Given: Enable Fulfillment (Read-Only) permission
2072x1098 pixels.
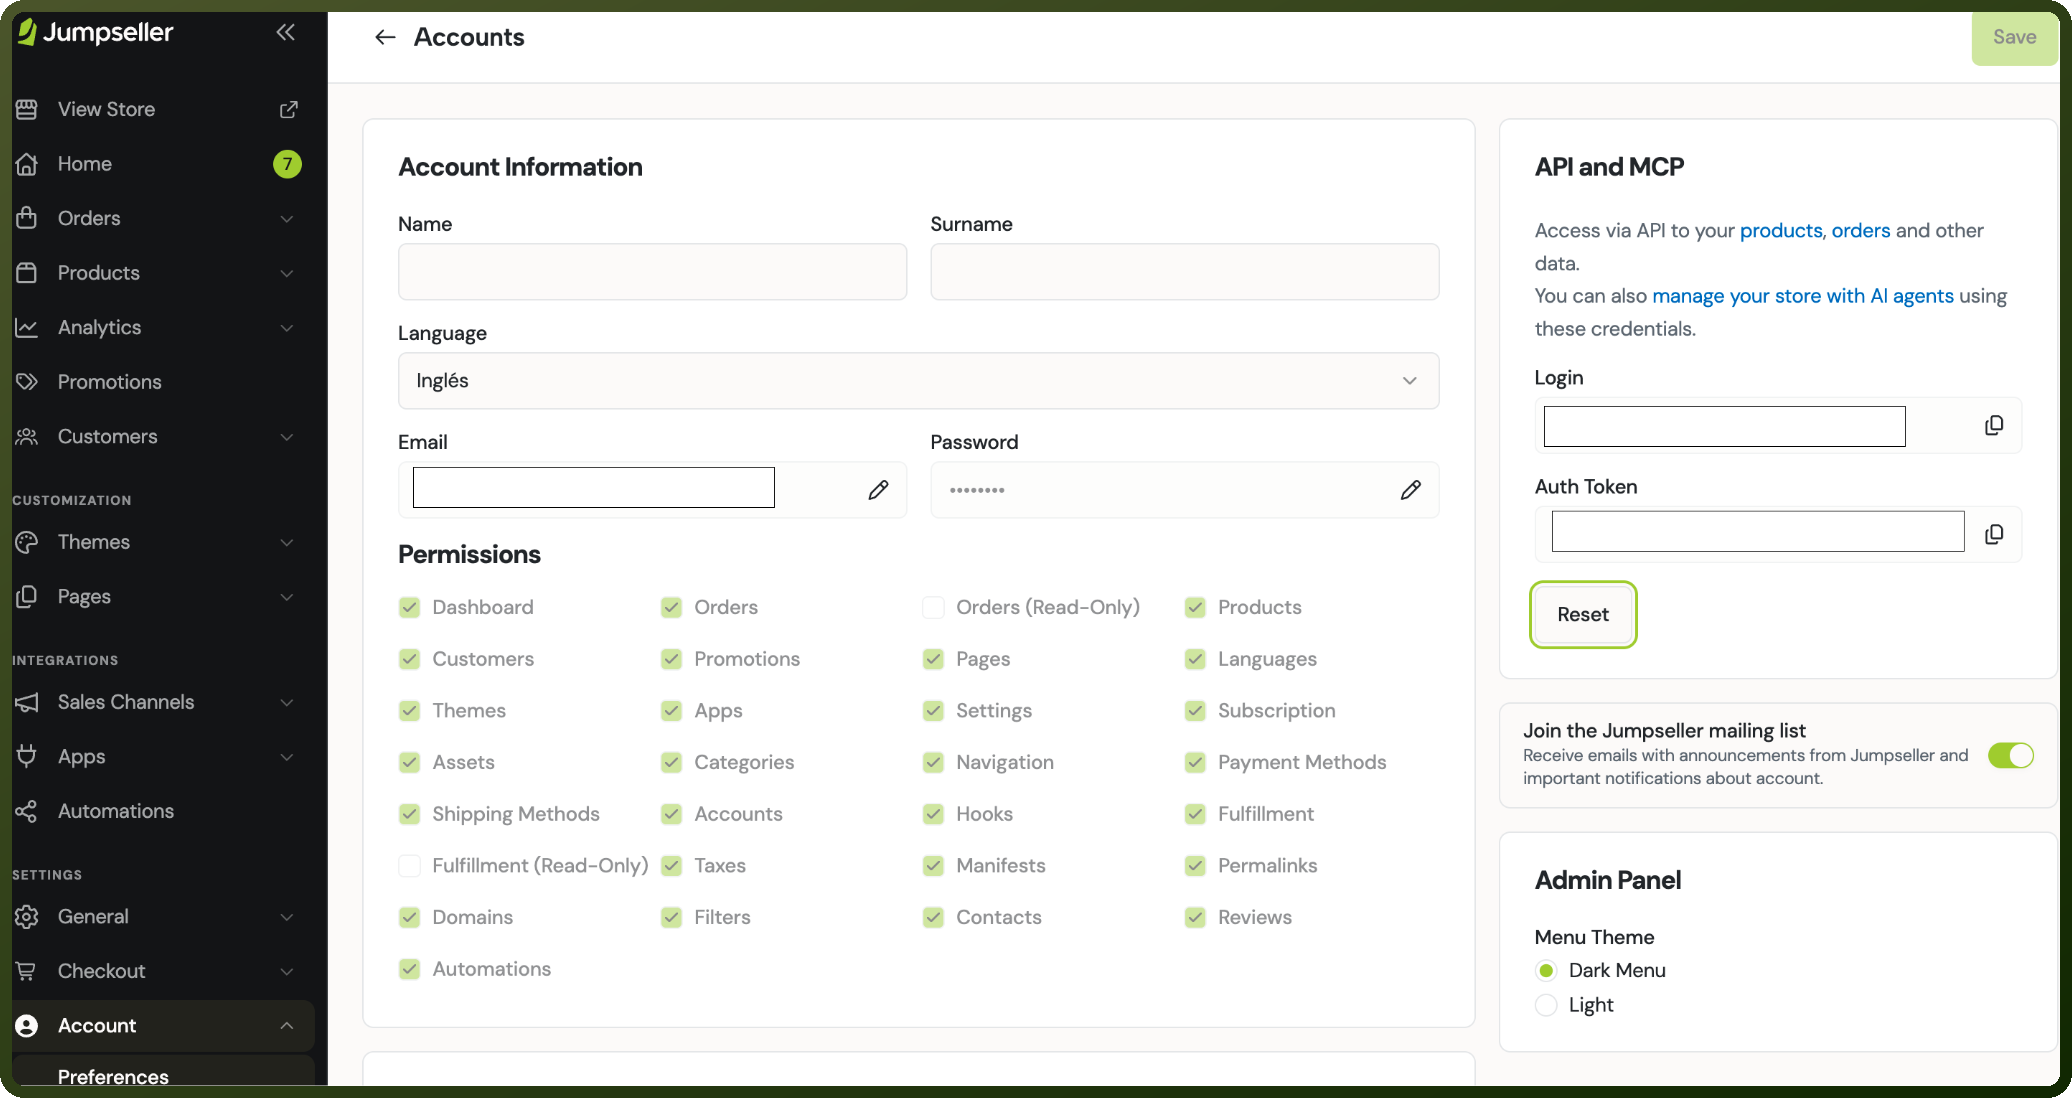Looking at the screenshot, I should [409, 866].
